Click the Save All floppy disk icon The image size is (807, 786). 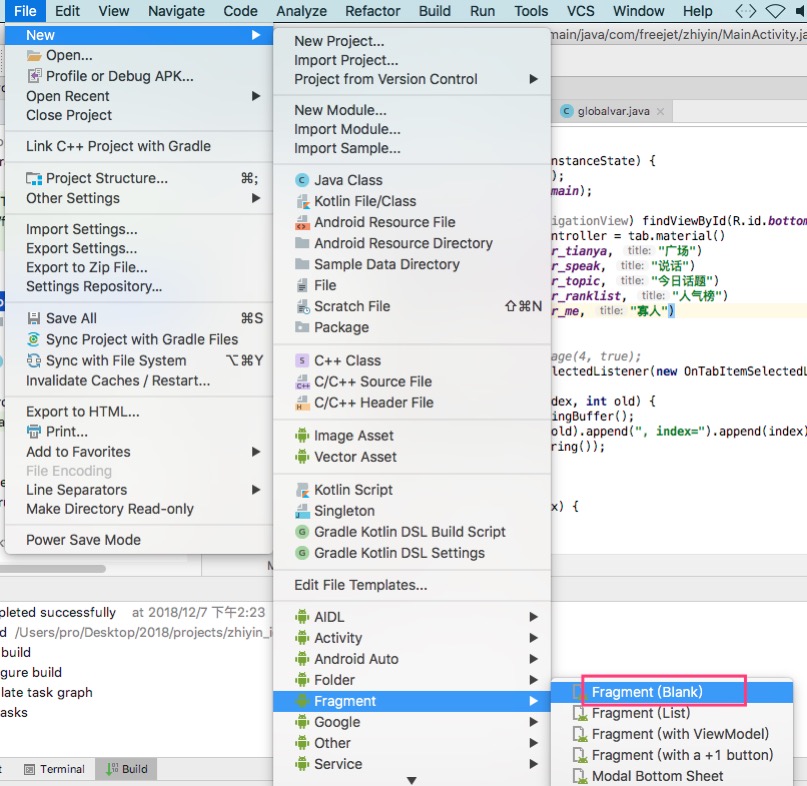click(x=34, y=318)
